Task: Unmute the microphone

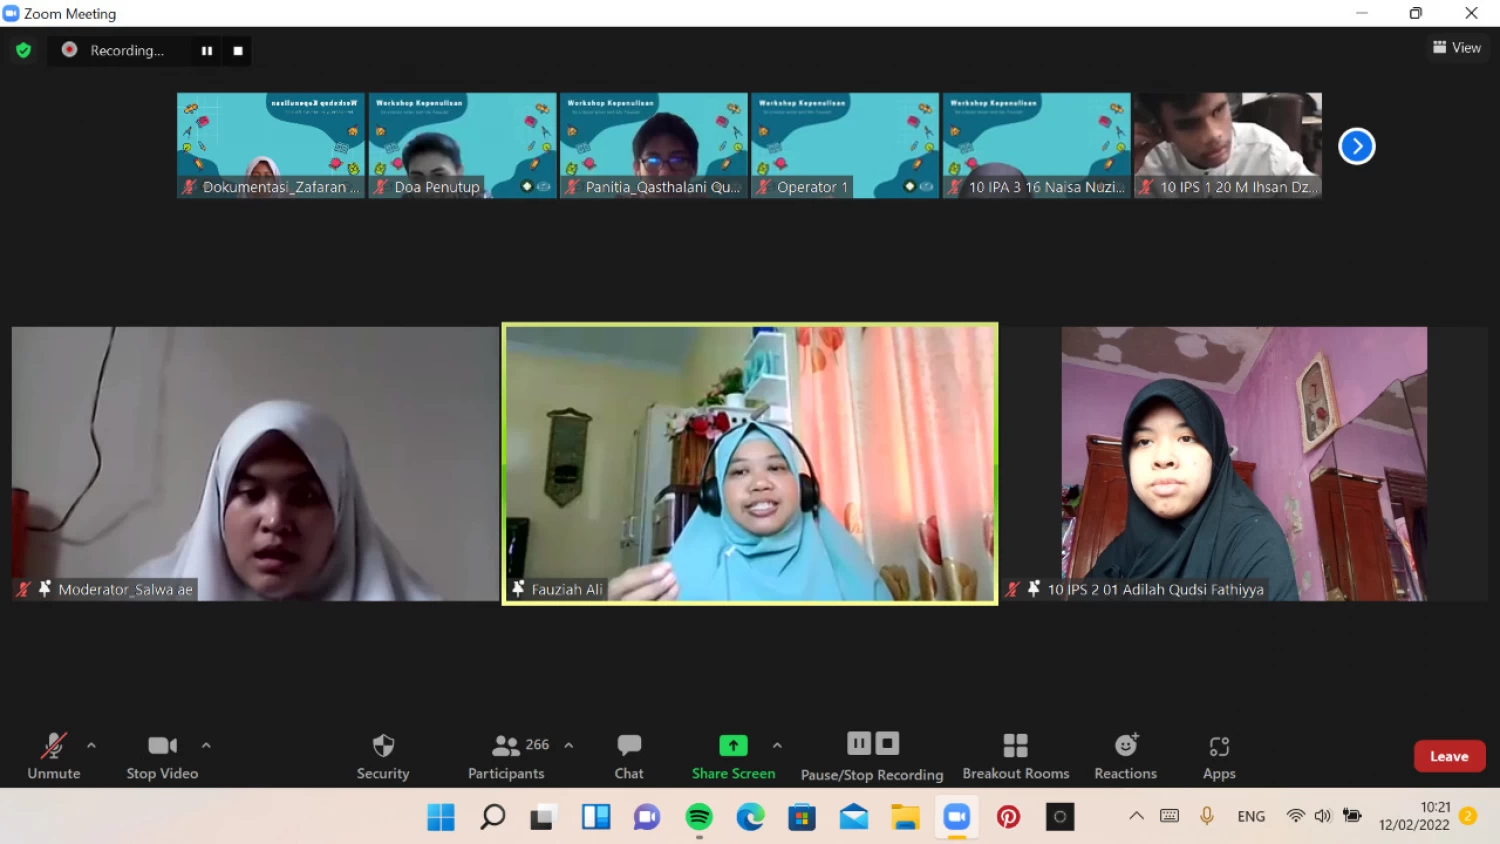Action: pyautogui.click(x=54, y=756)
